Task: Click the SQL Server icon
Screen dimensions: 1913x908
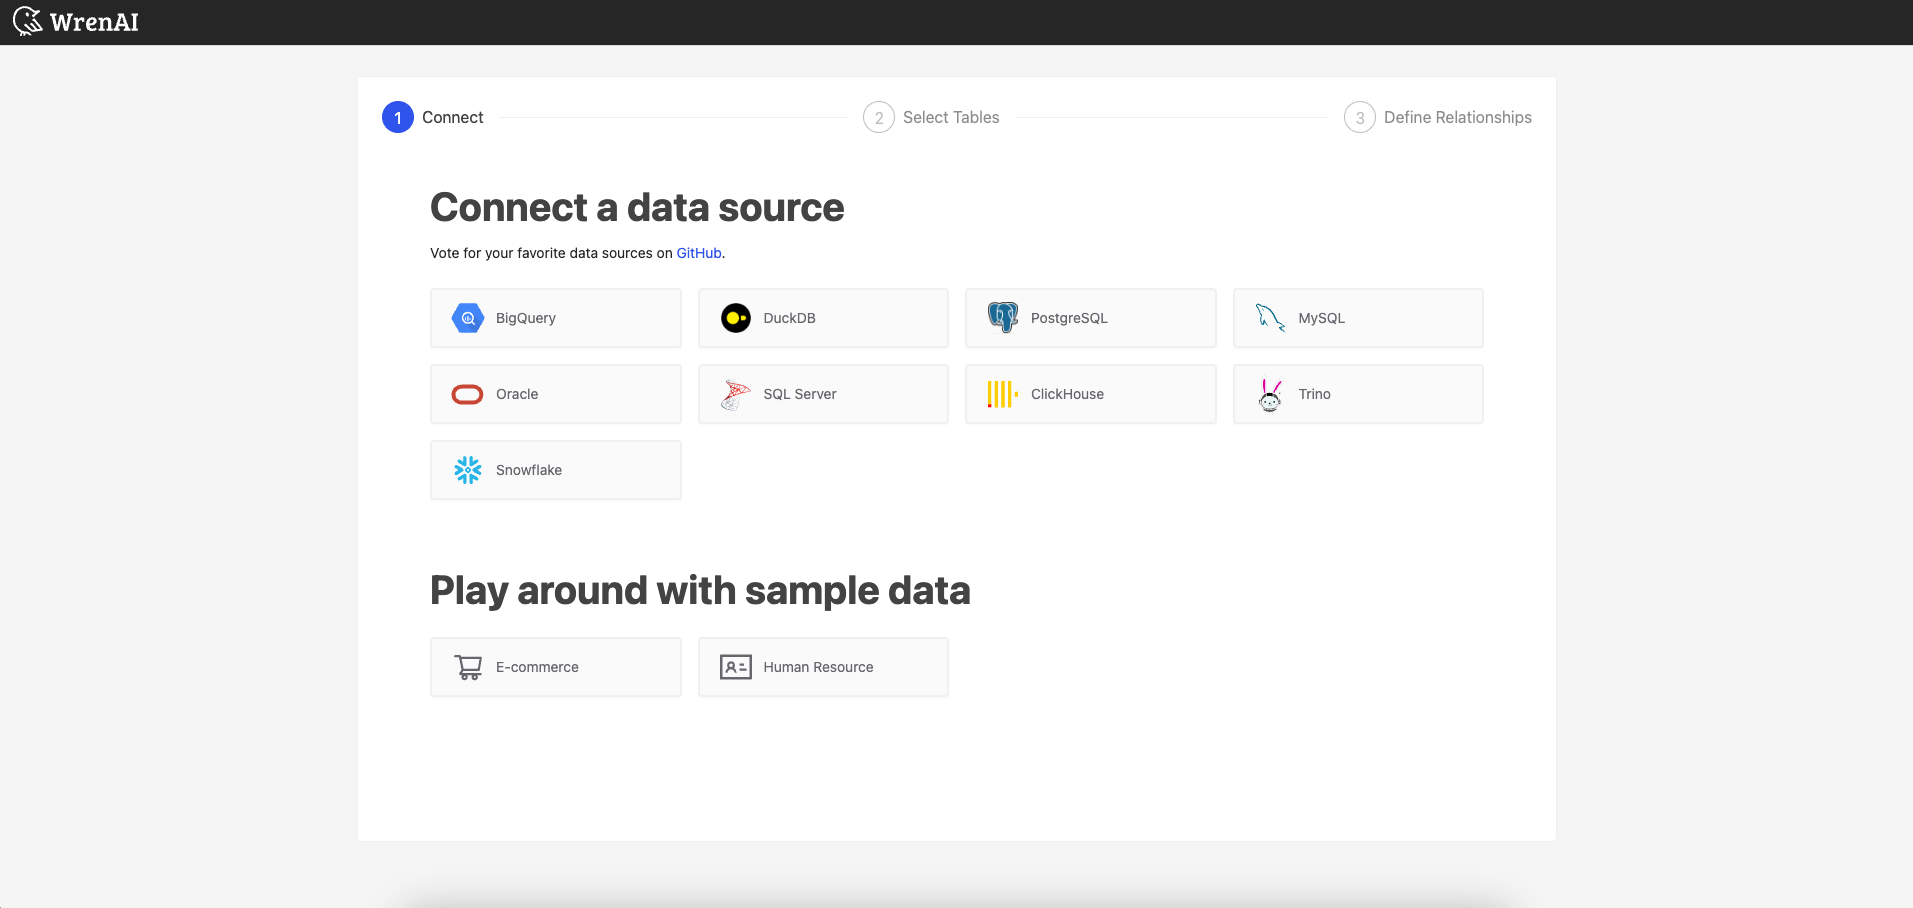Action: click(x=736, y=394)
